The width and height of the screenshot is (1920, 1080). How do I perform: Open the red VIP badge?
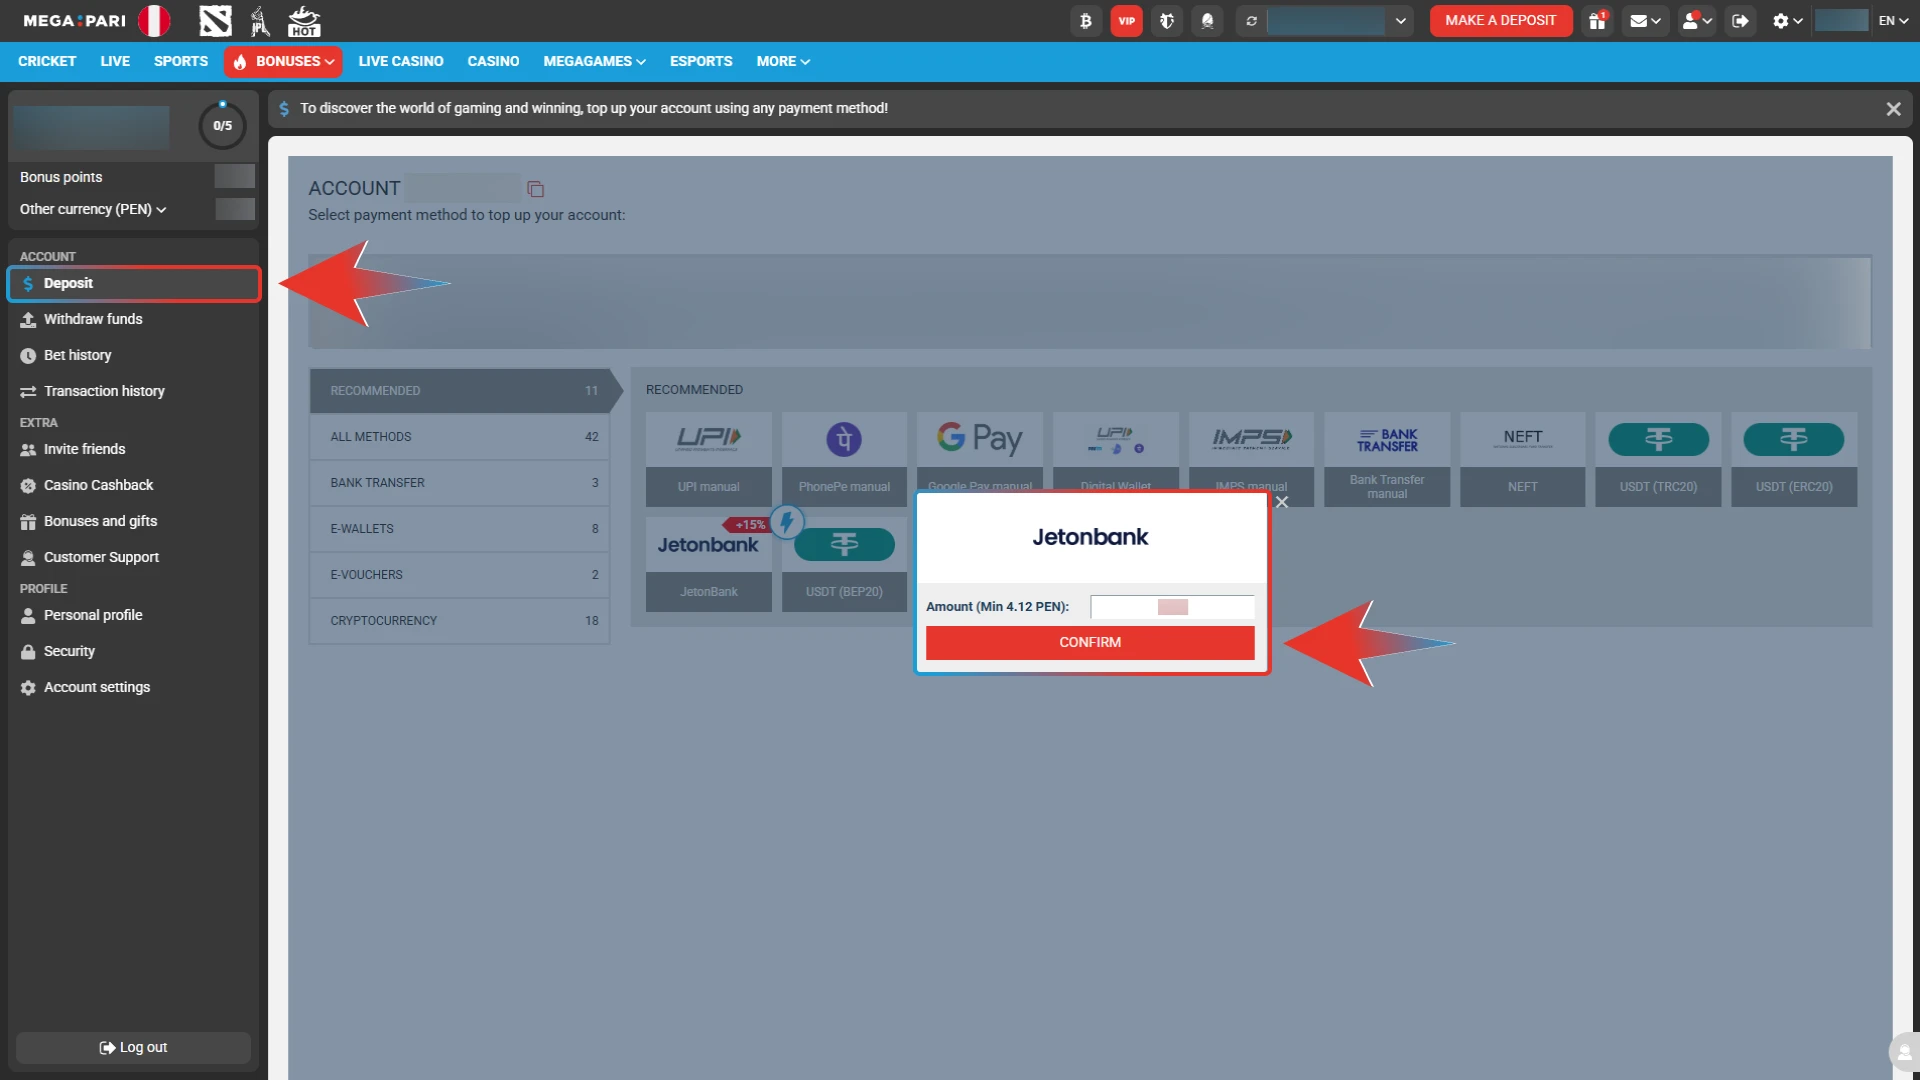[x=1127, y=21]
